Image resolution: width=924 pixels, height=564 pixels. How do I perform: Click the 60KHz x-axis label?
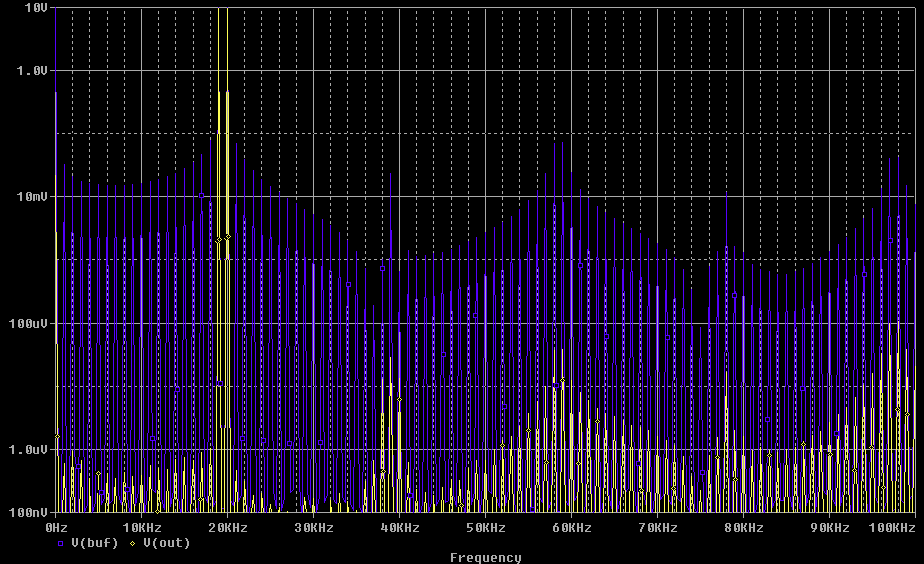coord(571,527)
